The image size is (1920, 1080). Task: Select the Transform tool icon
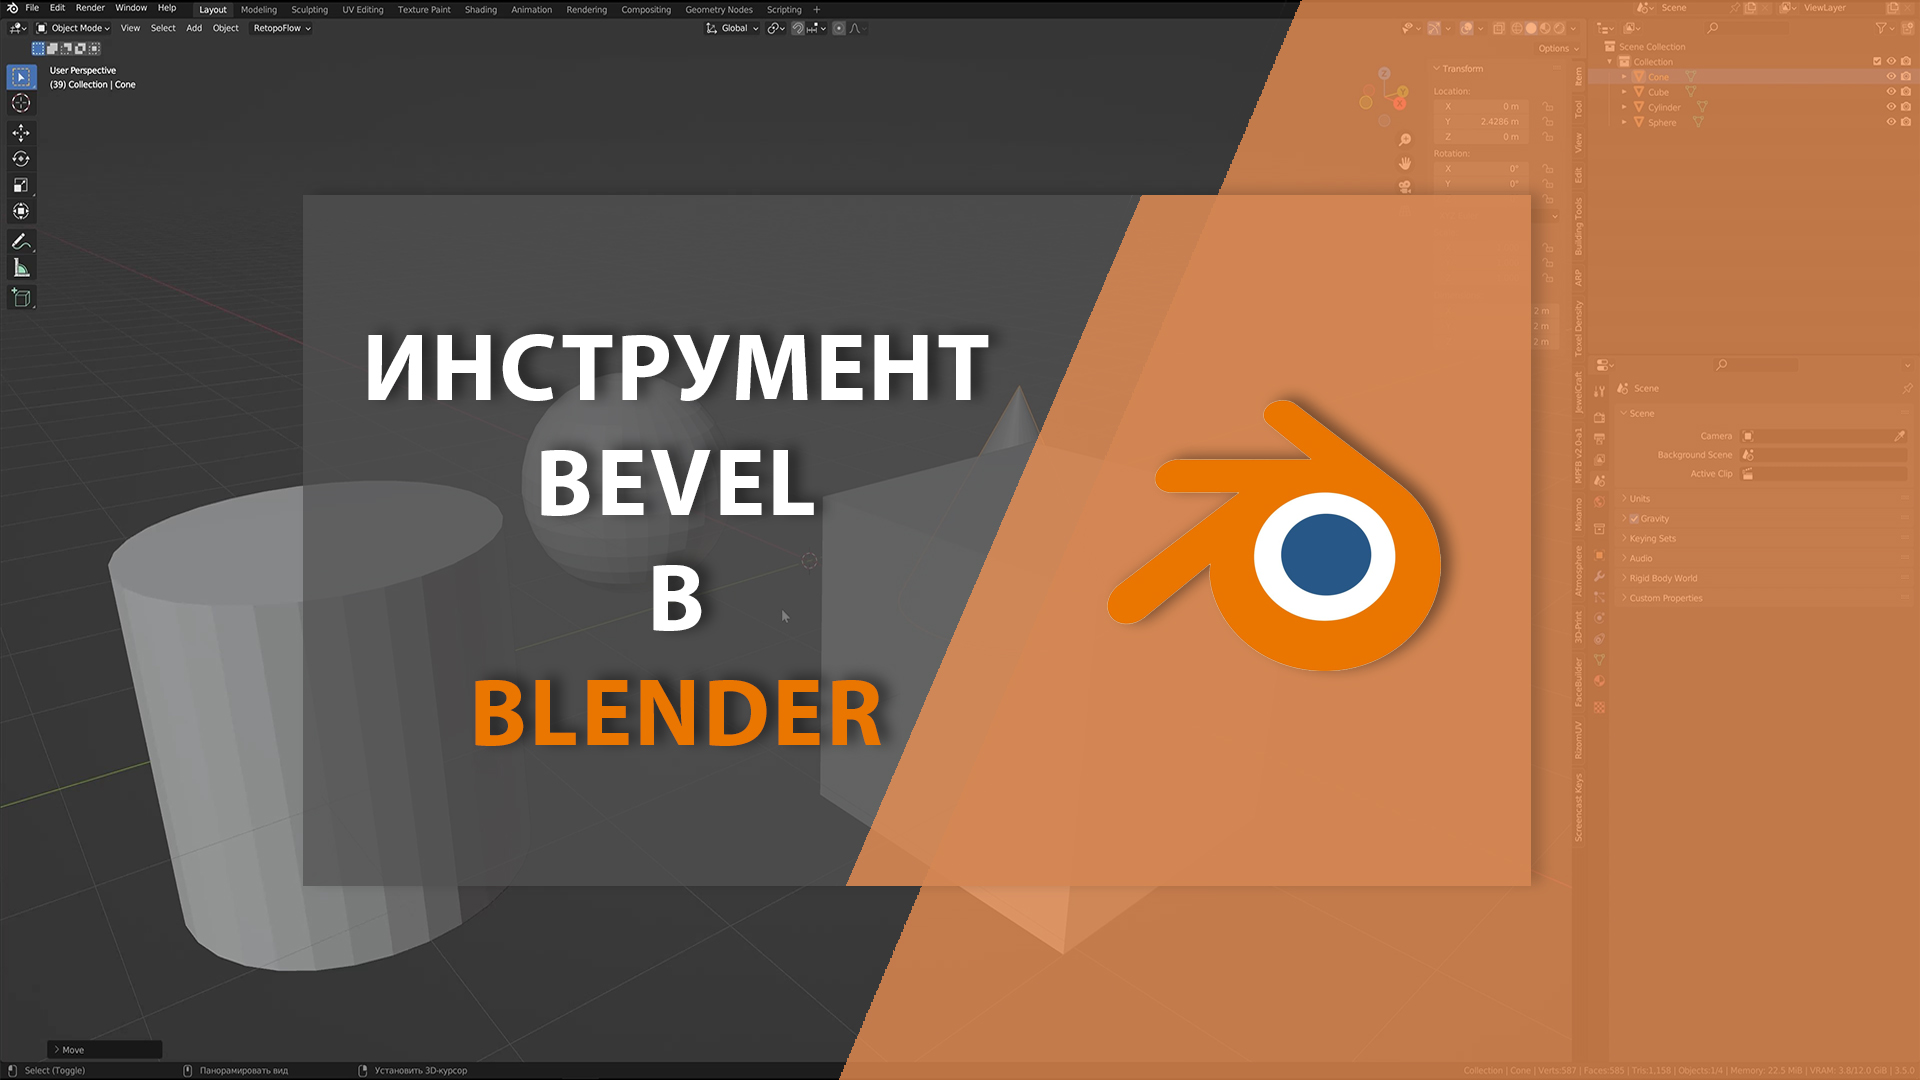click(20, 211)
